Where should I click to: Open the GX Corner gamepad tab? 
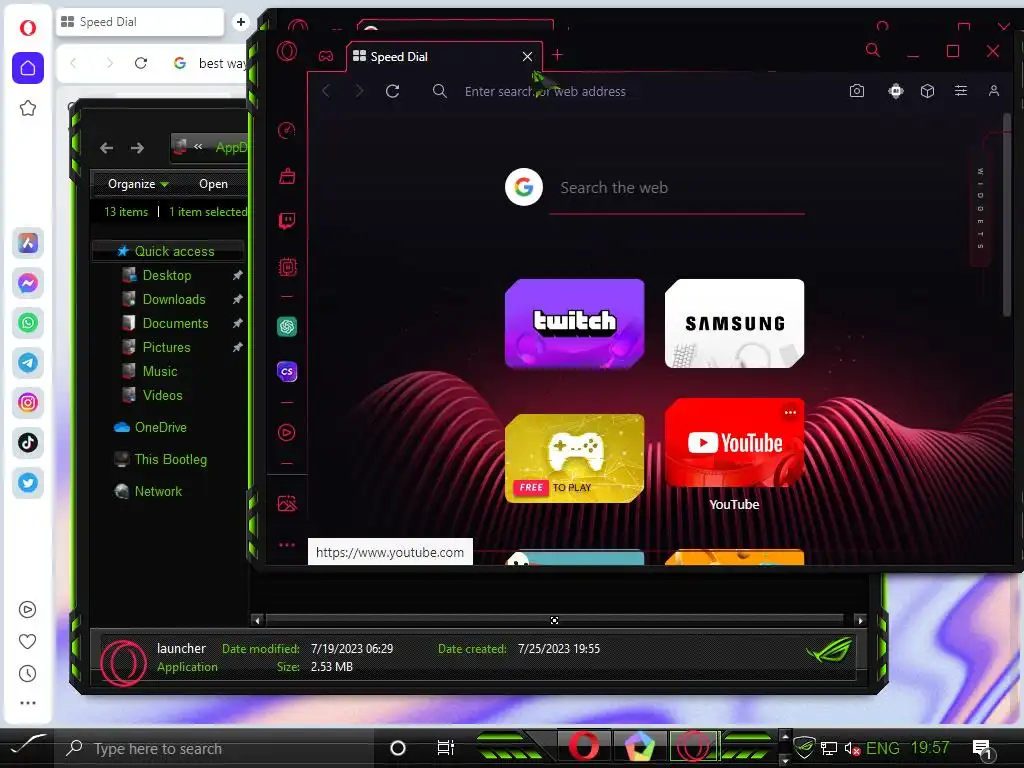click(x=326, y=56)
